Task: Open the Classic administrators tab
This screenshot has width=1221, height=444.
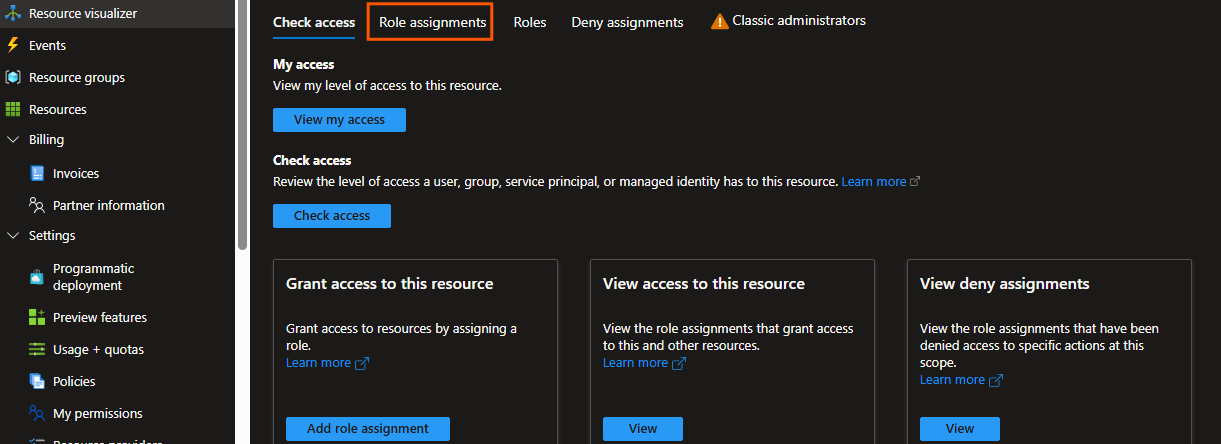Action: [x=788, y=21]
